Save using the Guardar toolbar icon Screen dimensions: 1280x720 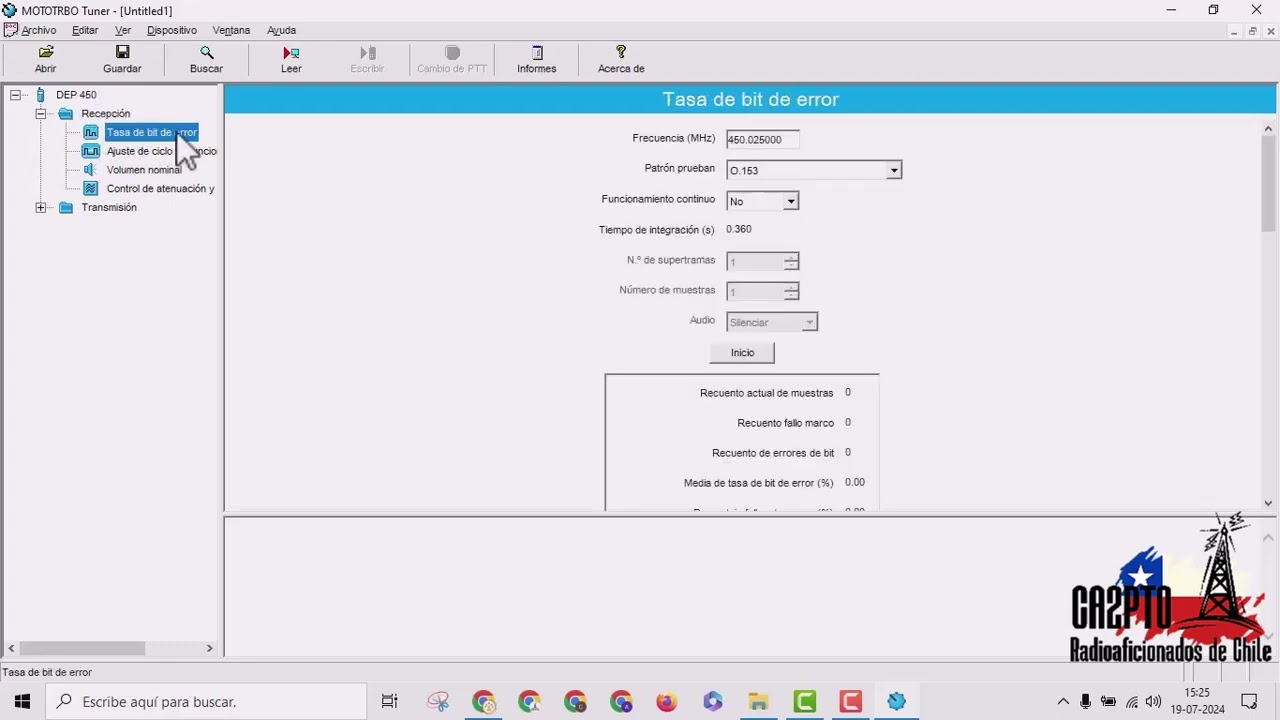(122, 52)
